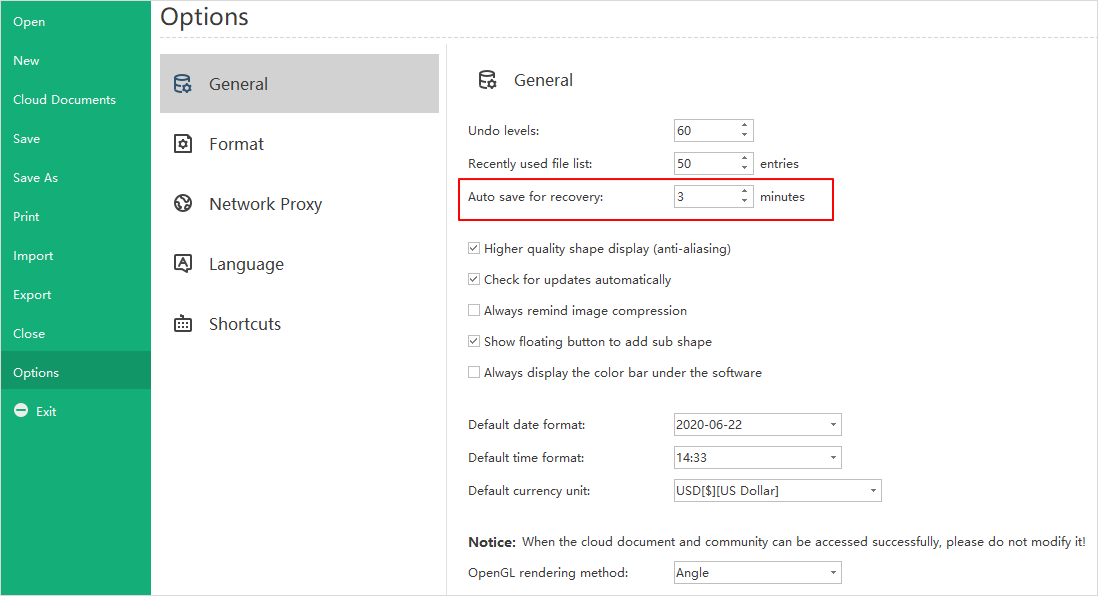The height and width of the screenshot is (596, 1098).
Task: Toggle Always display the color bar option
Action: coord(474,373)
